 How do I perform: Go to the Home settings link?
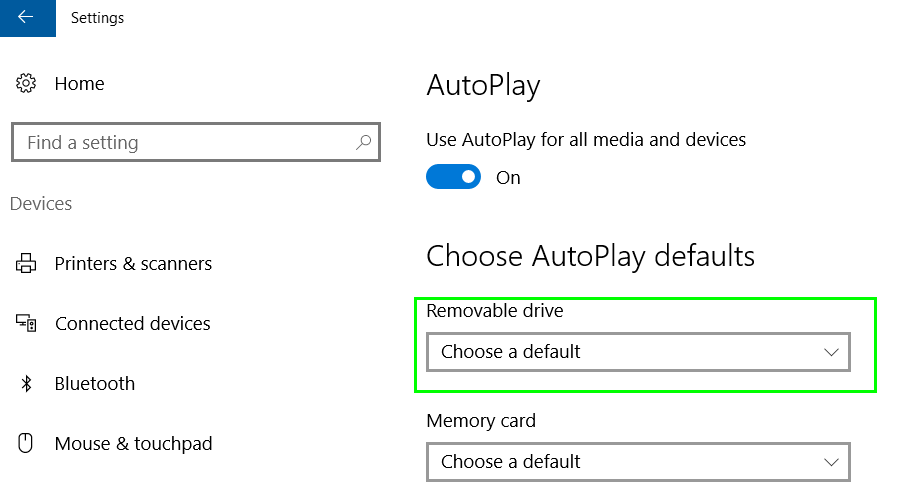point(79,84)
